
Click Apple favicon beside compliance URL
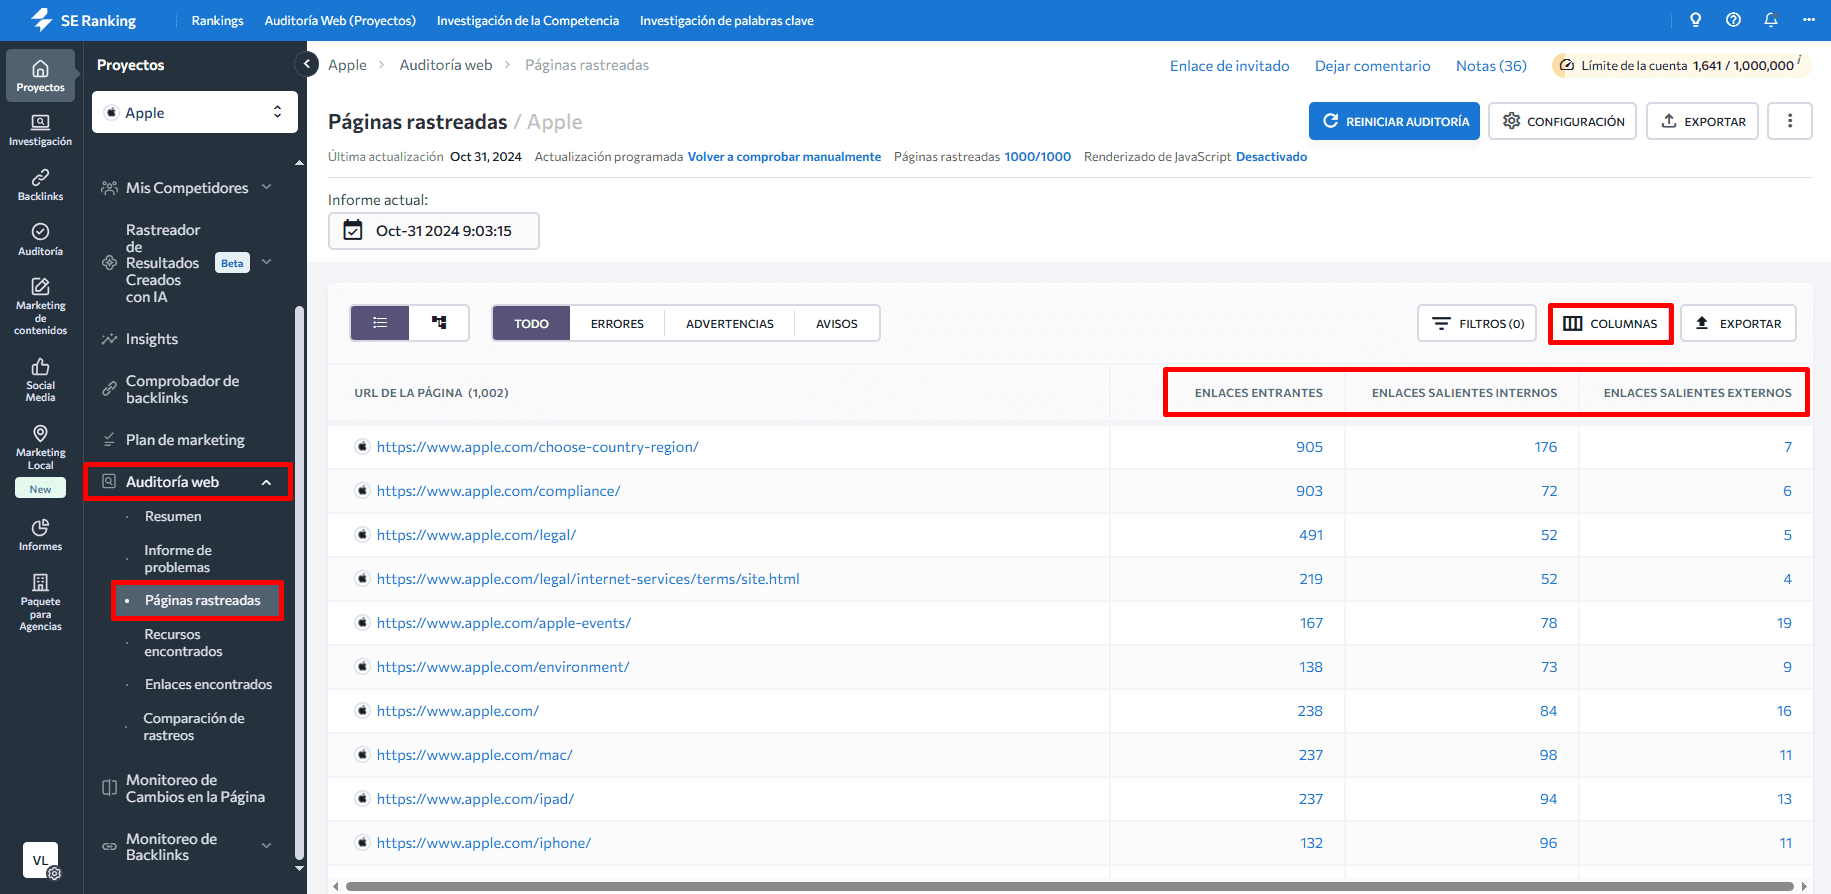(x=362, y=491)
